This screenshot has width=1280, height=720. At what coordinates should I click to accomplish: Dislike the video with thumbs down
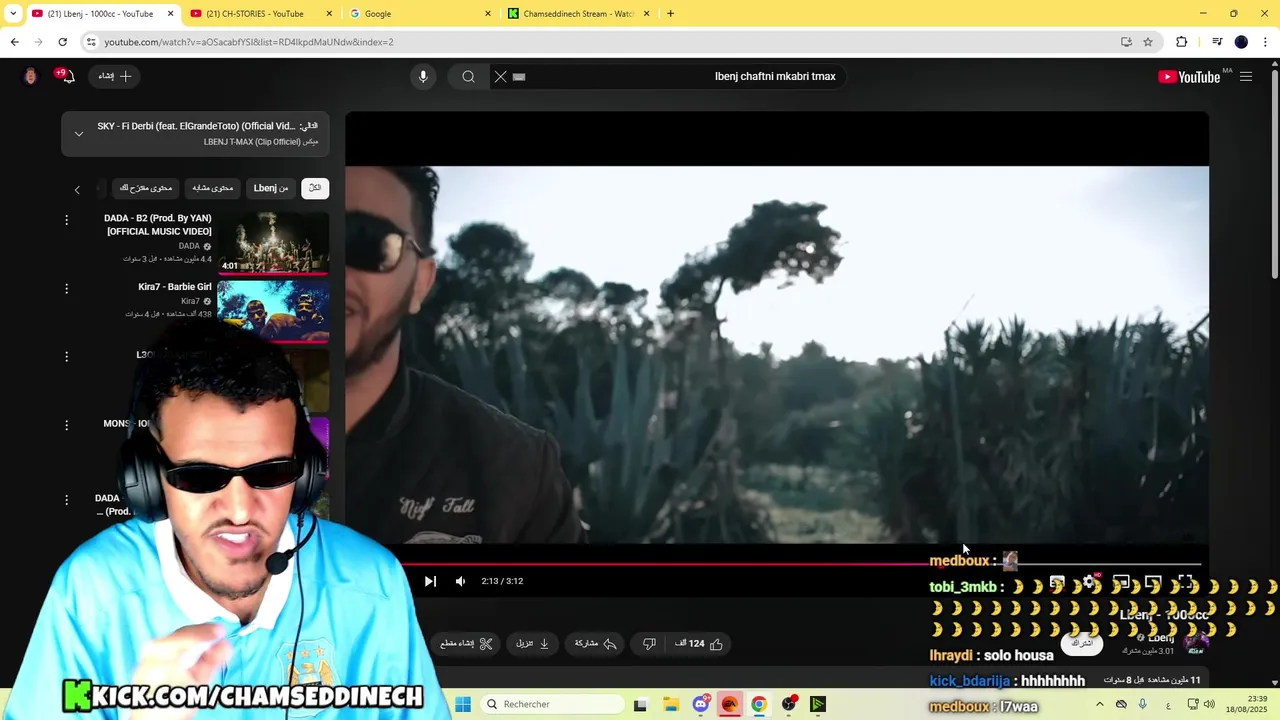[x=649, y=644]
